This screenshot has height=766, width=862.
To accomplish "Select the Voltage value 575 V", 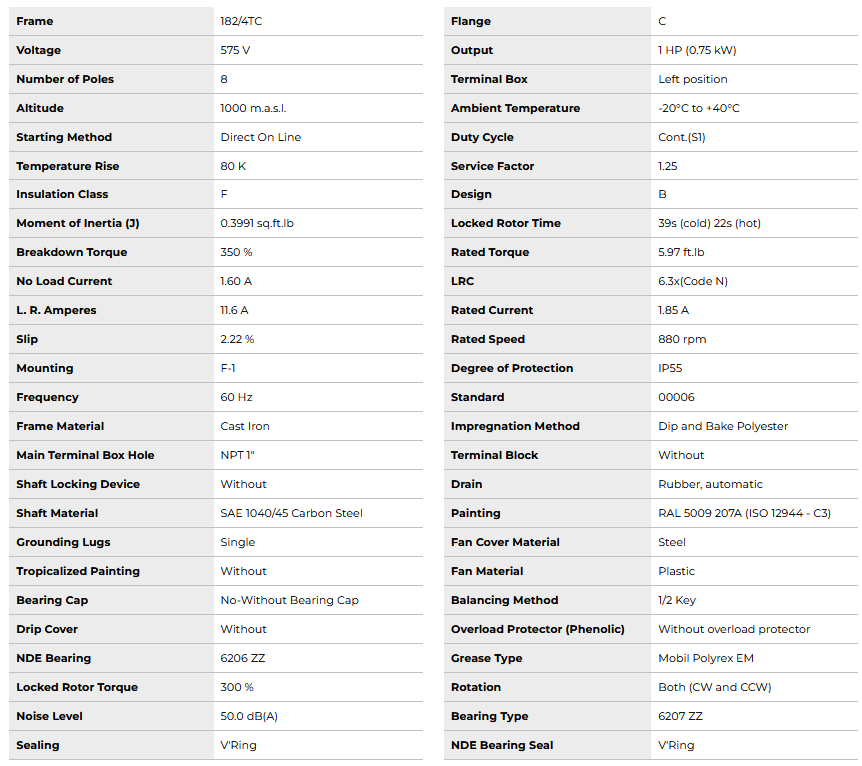I will click(236, 50).
